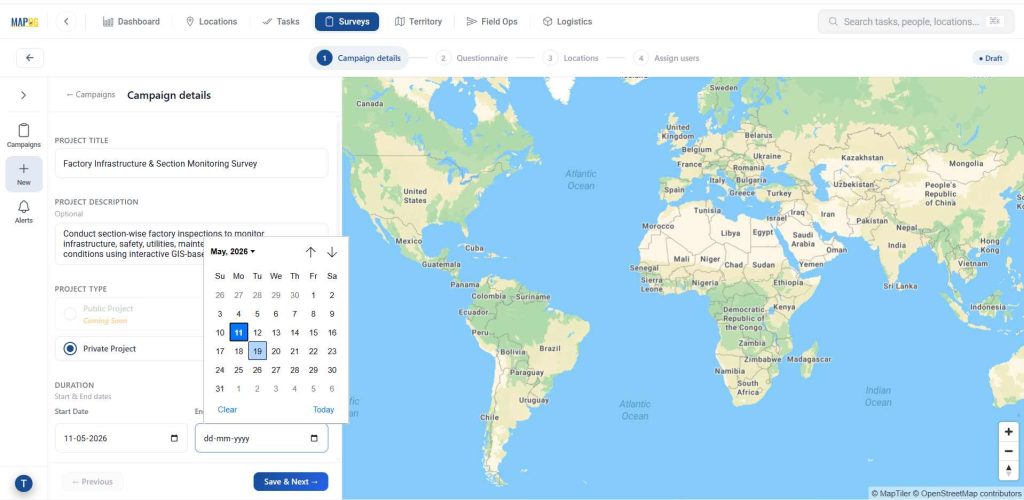The image size is (1024, 500).
Task: Click the collapse chevron beside the logo
Action: 66,22
